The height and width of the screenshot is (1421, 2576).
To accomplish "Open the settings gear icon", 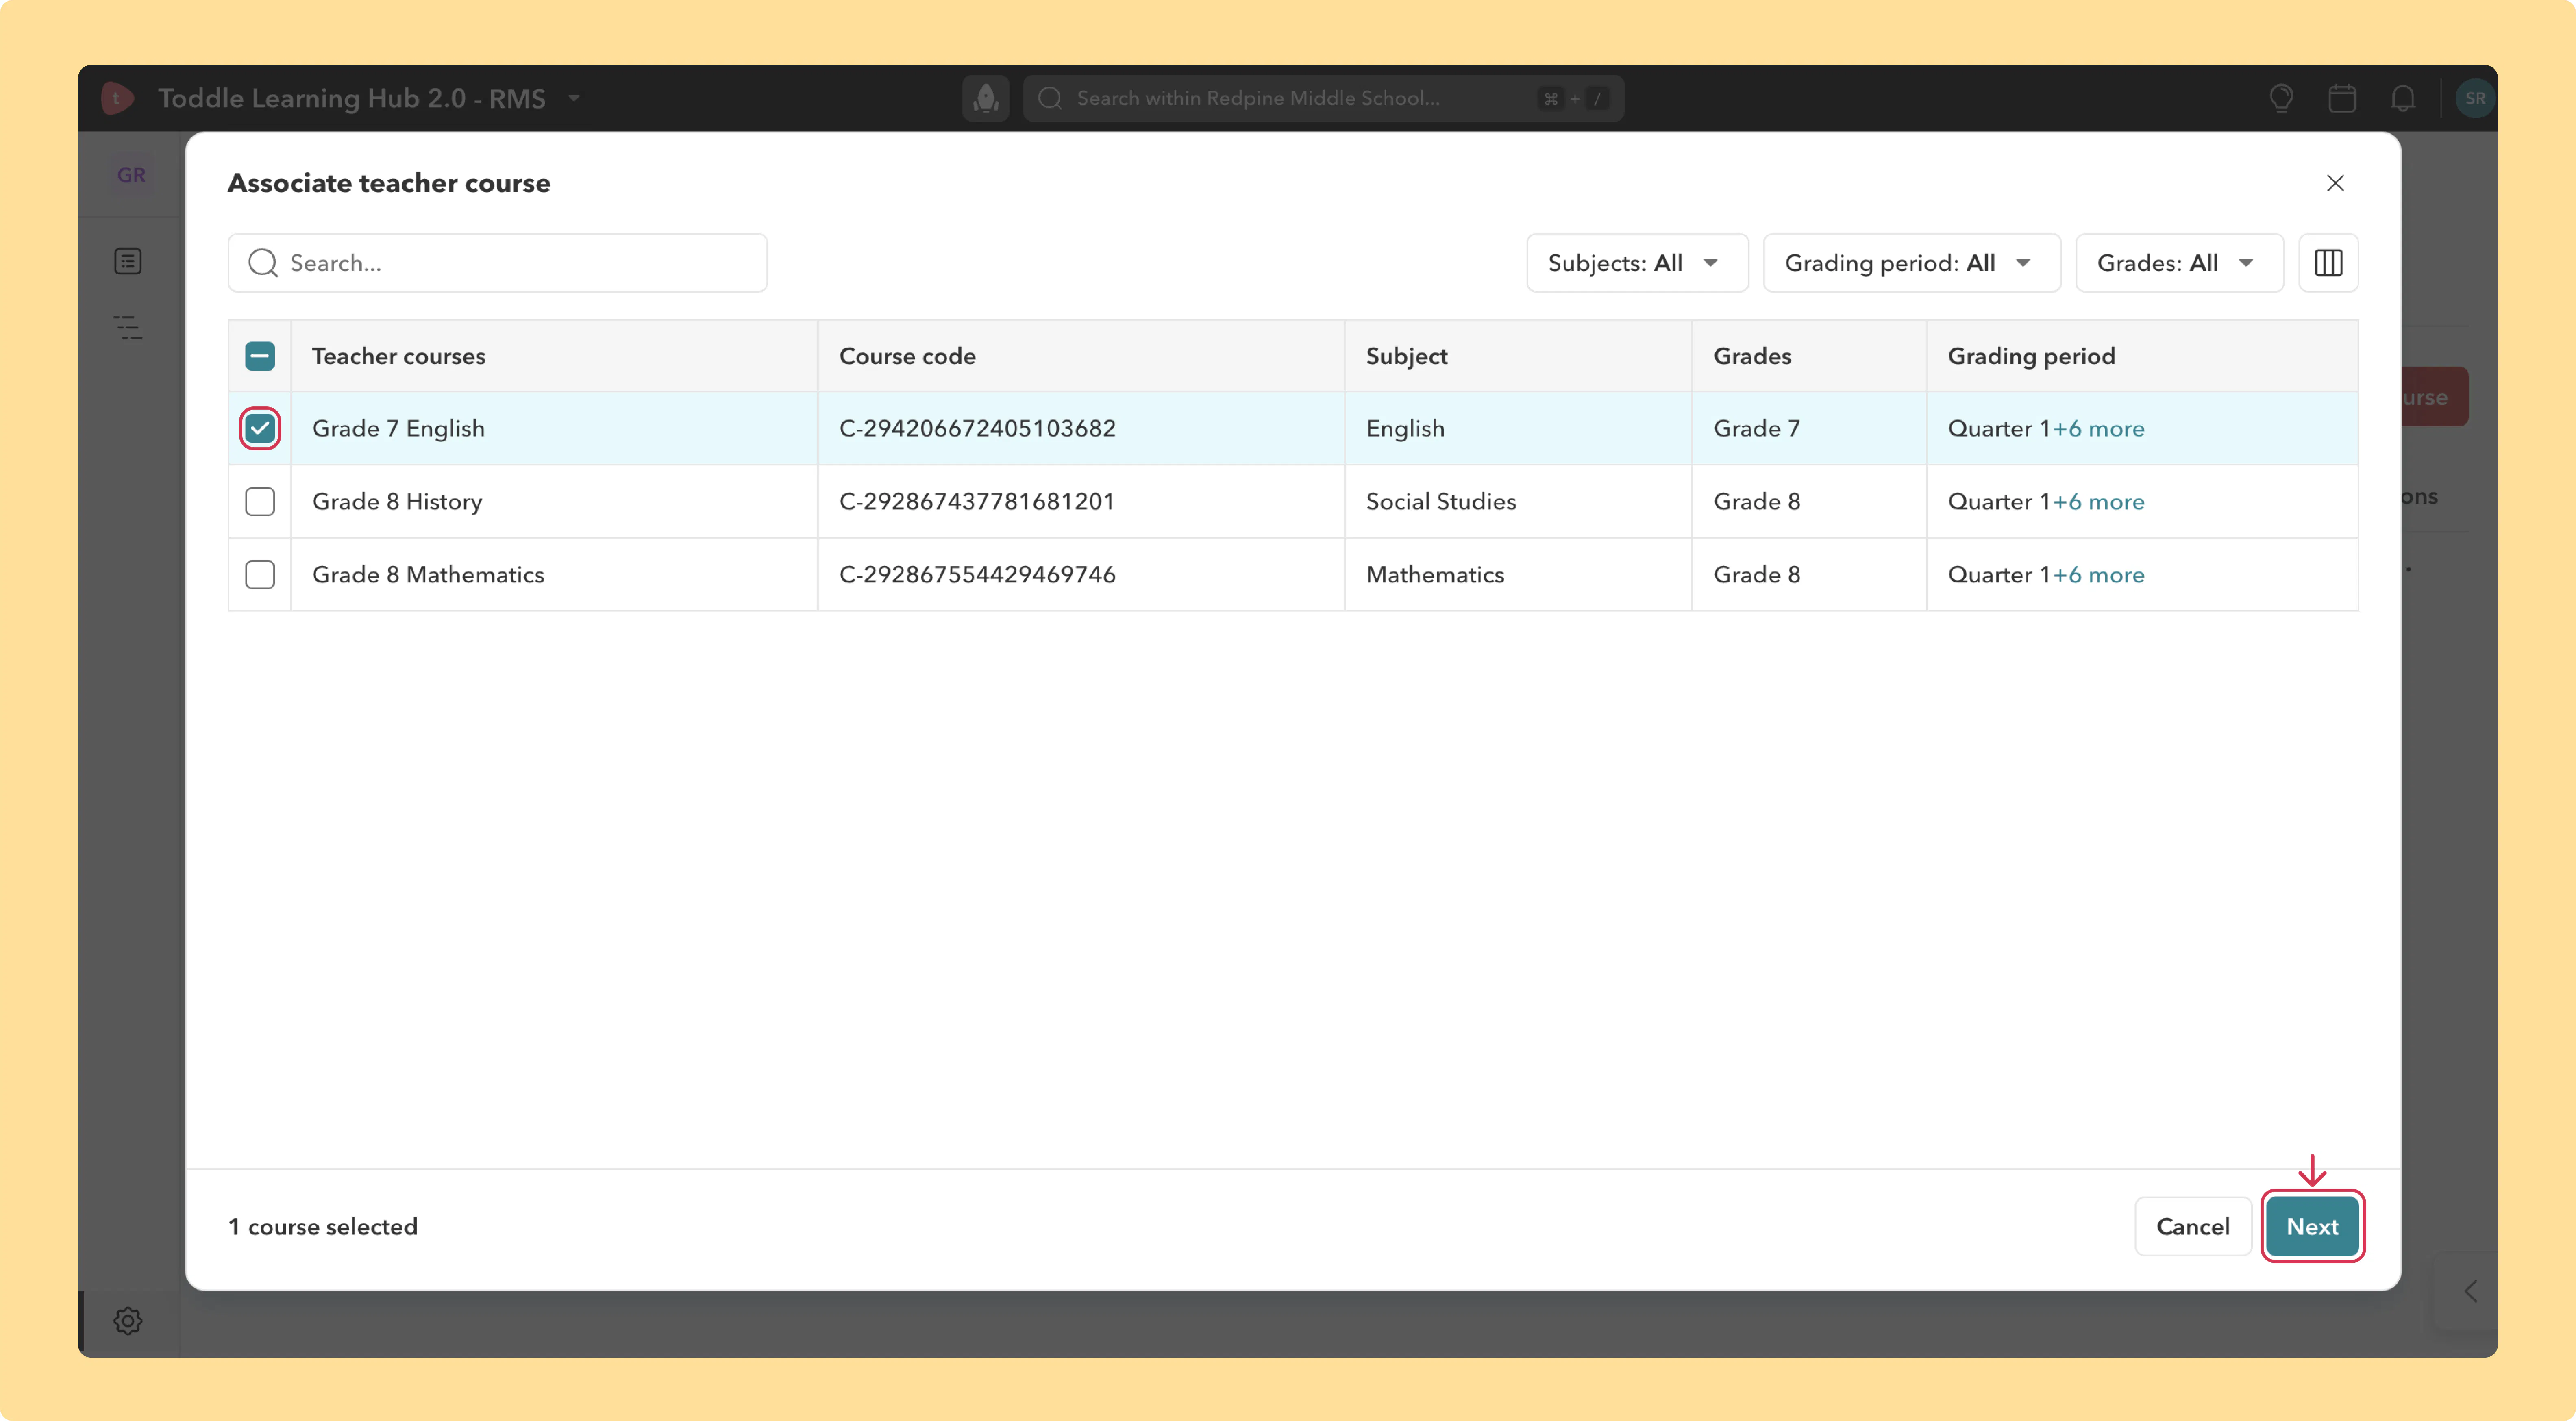I will [128, 1321].
